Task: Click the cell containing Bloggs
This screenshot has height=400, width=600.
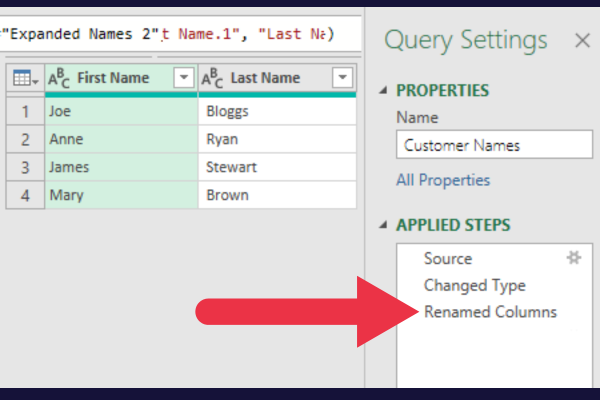Action: coord(277,111)
